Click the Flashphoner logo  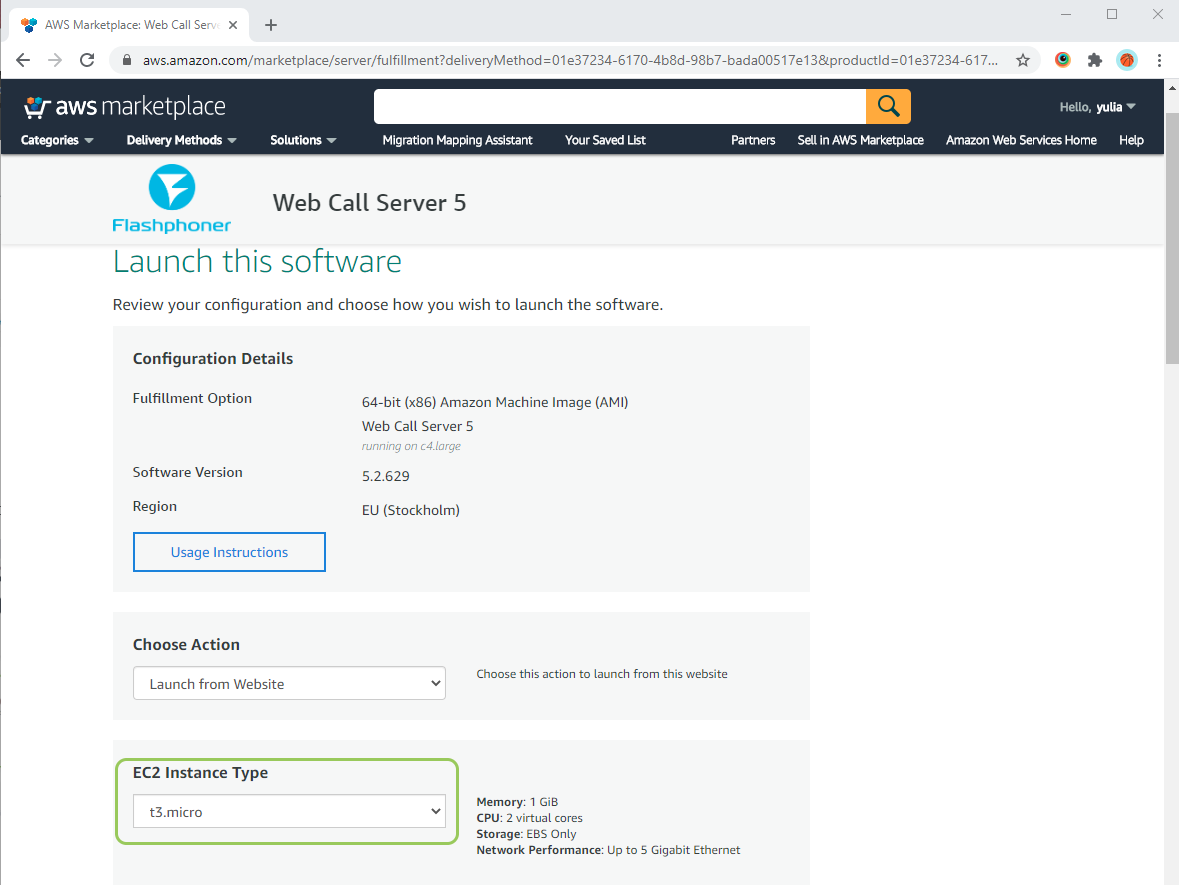tap(172, 200)
